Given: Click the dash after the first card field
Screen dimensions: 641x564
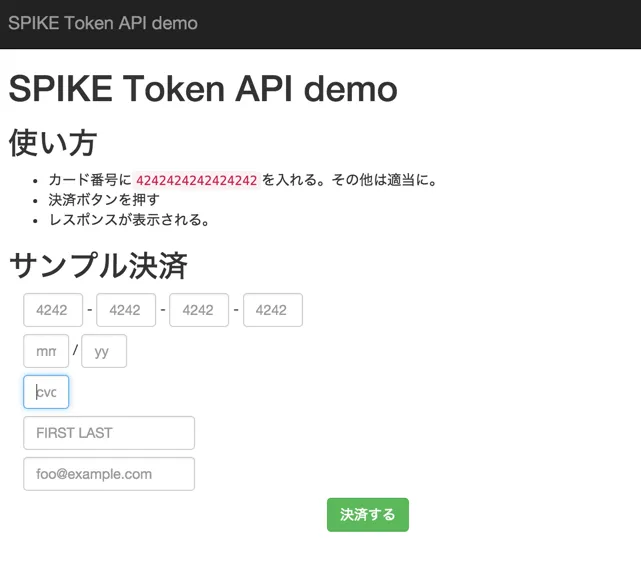Looking at the screenshot, I should pos(90,310).
